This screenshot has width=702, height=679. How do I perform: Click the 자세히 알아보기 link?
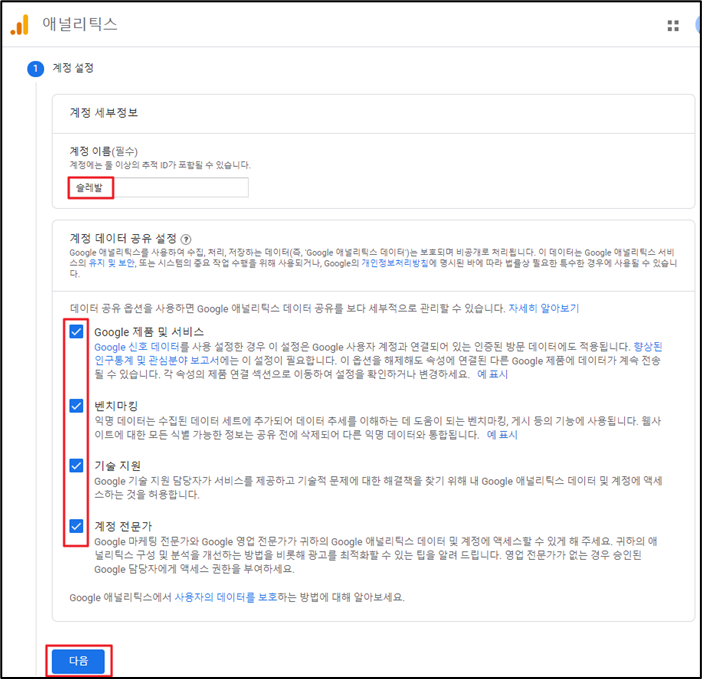(544, 308)
